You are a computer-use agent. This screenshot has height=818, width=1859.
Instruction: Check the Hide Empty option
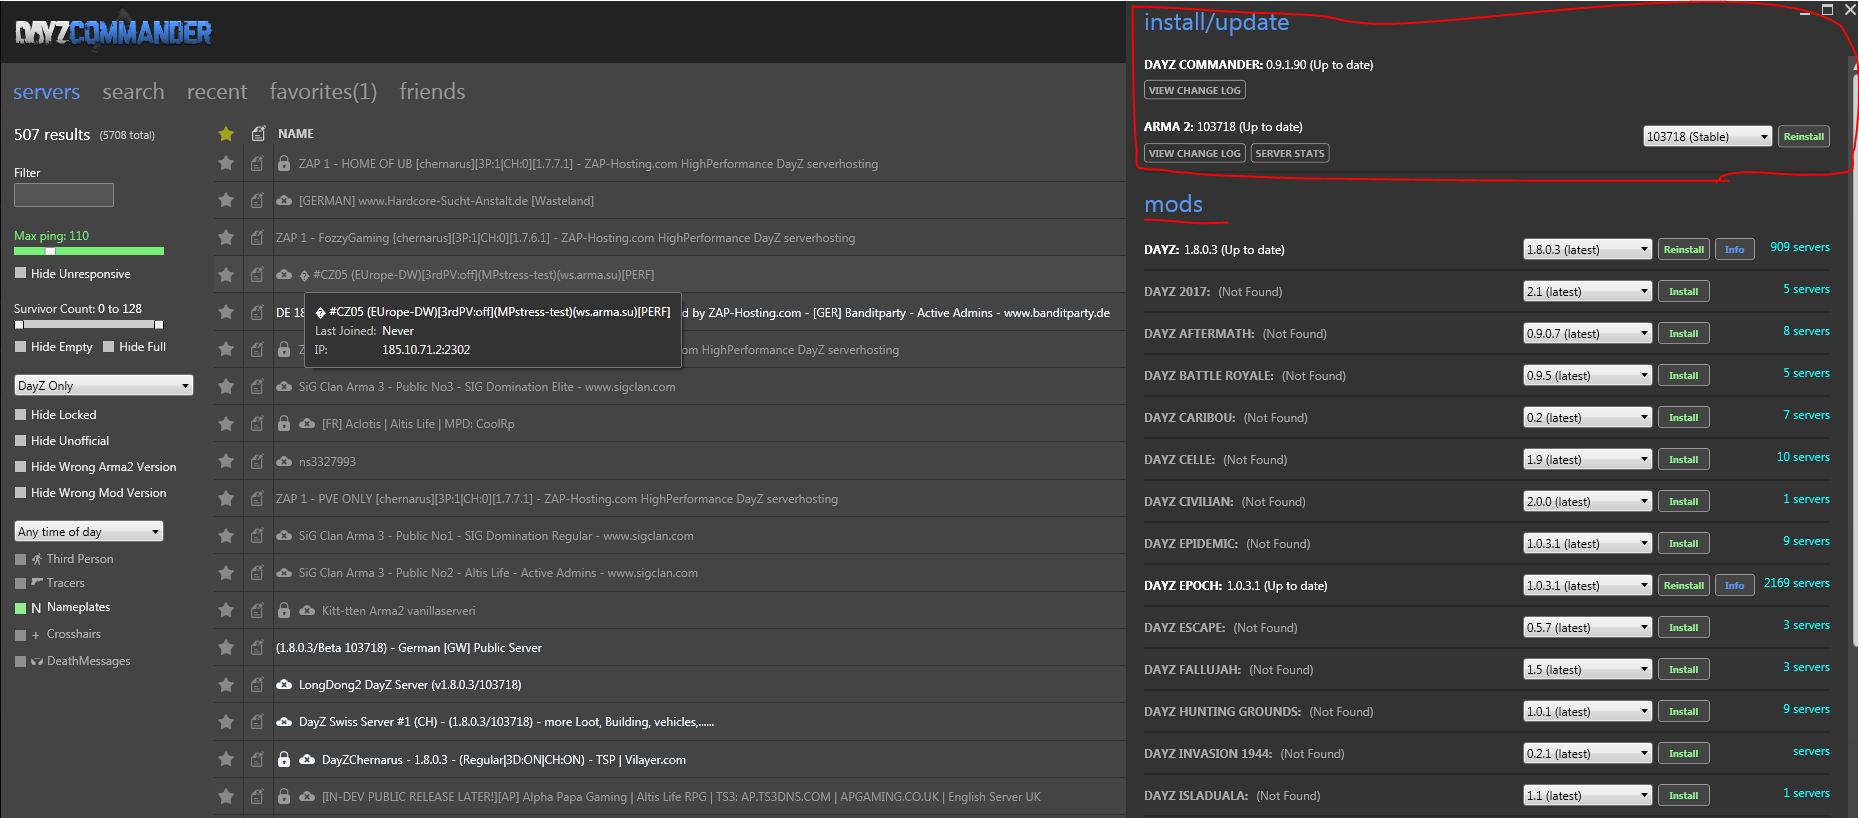coord(20,346)
